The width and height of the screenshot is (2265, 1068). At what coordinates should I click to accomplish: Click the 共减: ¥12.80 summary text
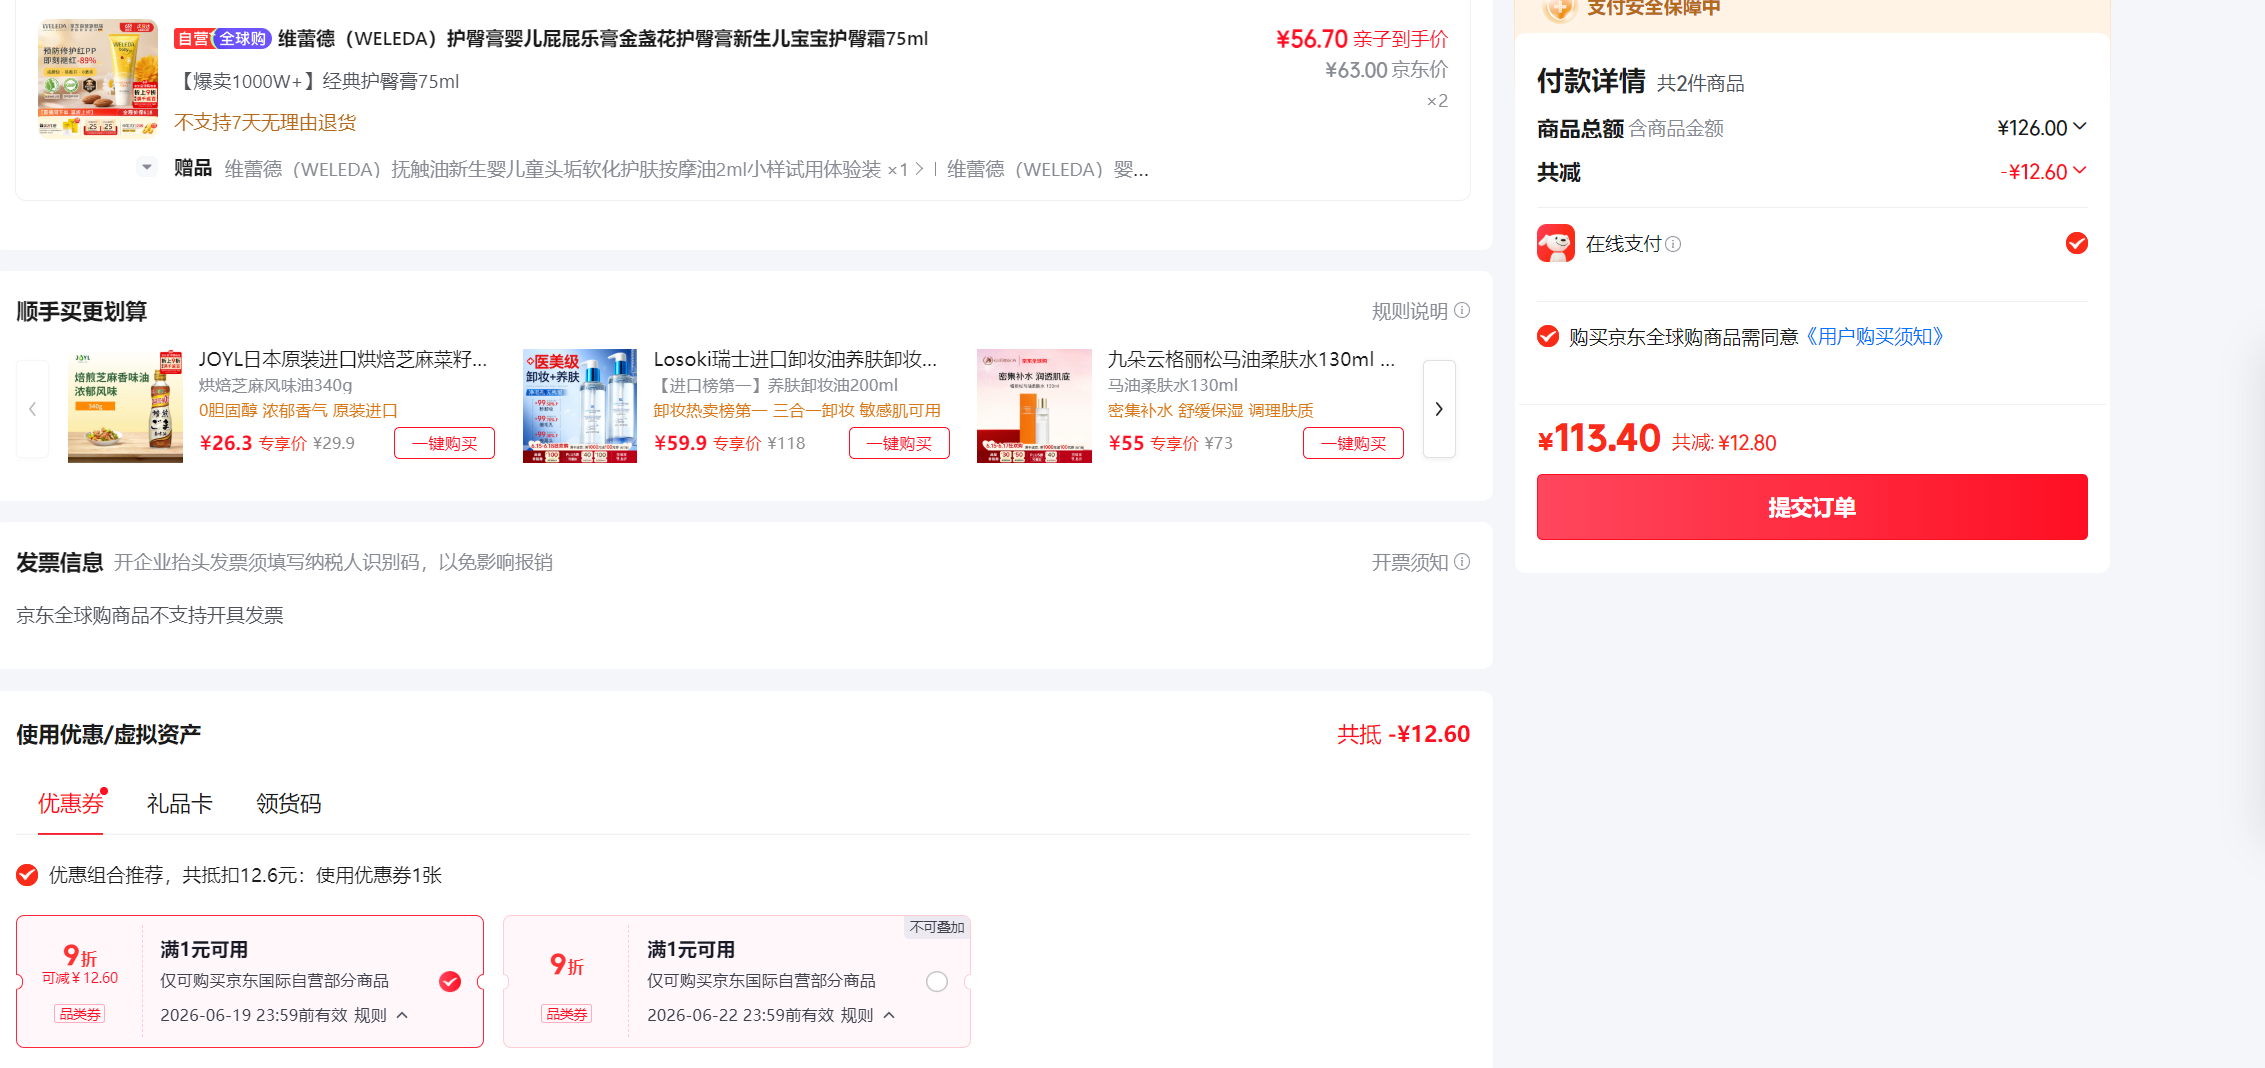pyautogui.click(x=1724, y=443)
